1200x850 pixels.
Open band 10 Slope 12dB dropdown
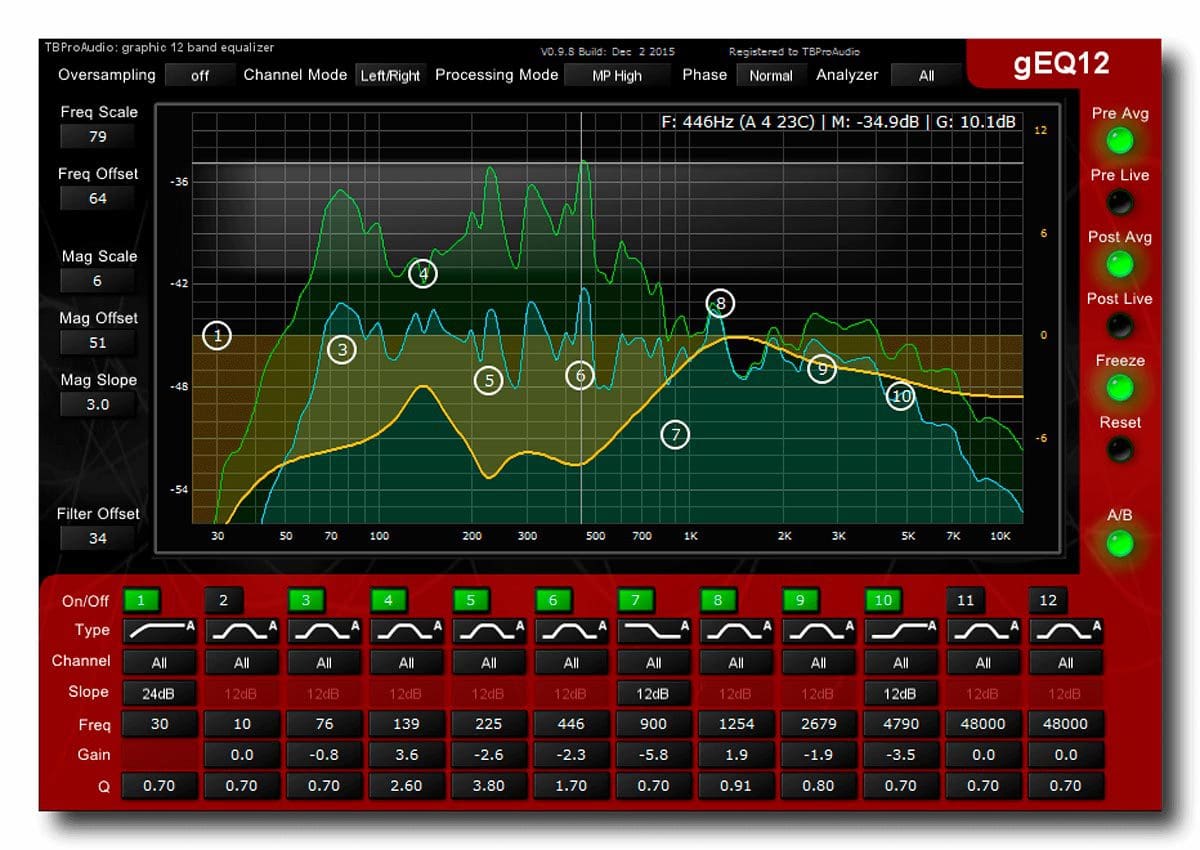(x=901, y=693)
